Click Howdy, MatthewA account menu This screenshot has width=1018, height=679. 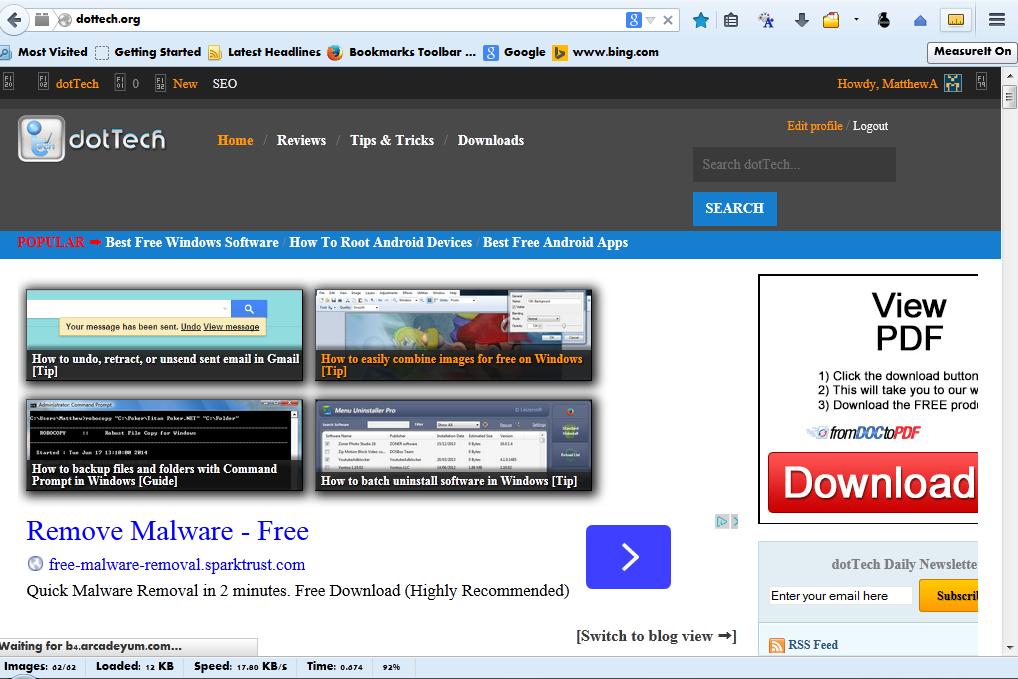tap(887, 83)
